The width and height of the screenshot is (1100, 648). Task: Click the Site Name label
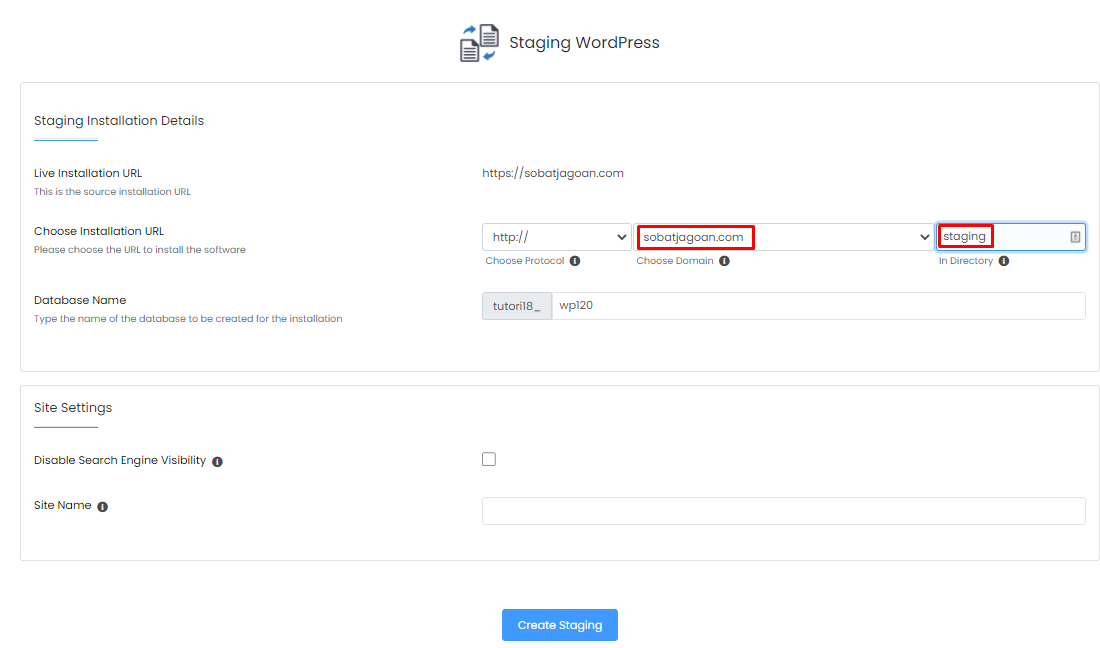62,505
